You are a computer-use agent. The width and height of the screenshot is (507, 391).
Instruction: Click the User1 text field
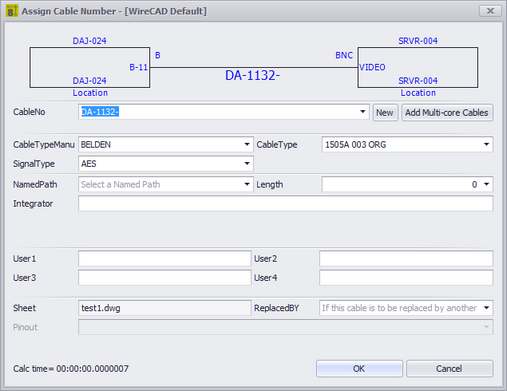click(x=165, y=259)
